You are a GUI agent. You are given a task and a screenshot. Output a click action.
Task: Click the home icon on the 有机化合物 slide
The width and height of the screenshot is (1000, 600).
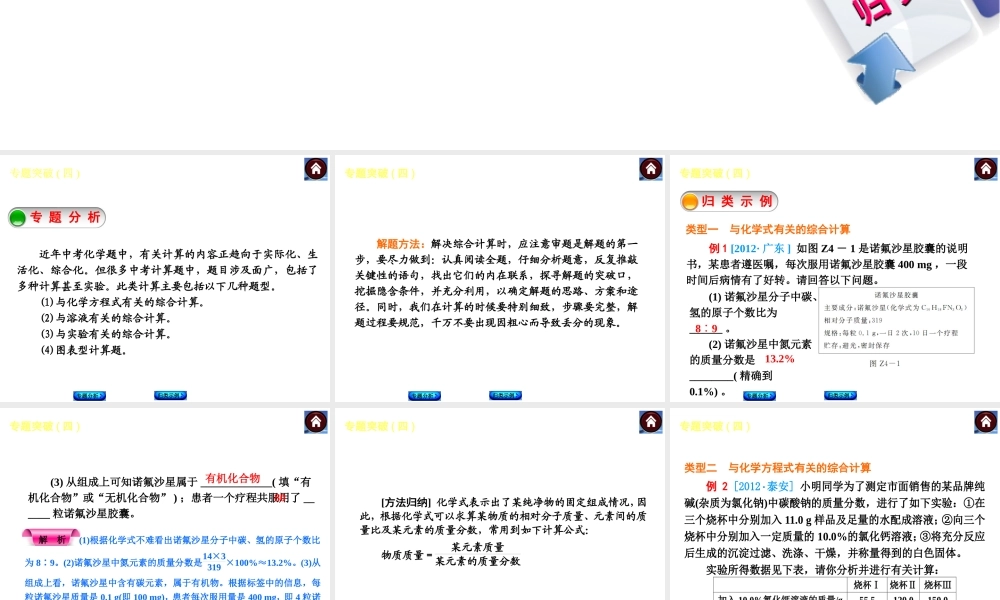point(316,421)
